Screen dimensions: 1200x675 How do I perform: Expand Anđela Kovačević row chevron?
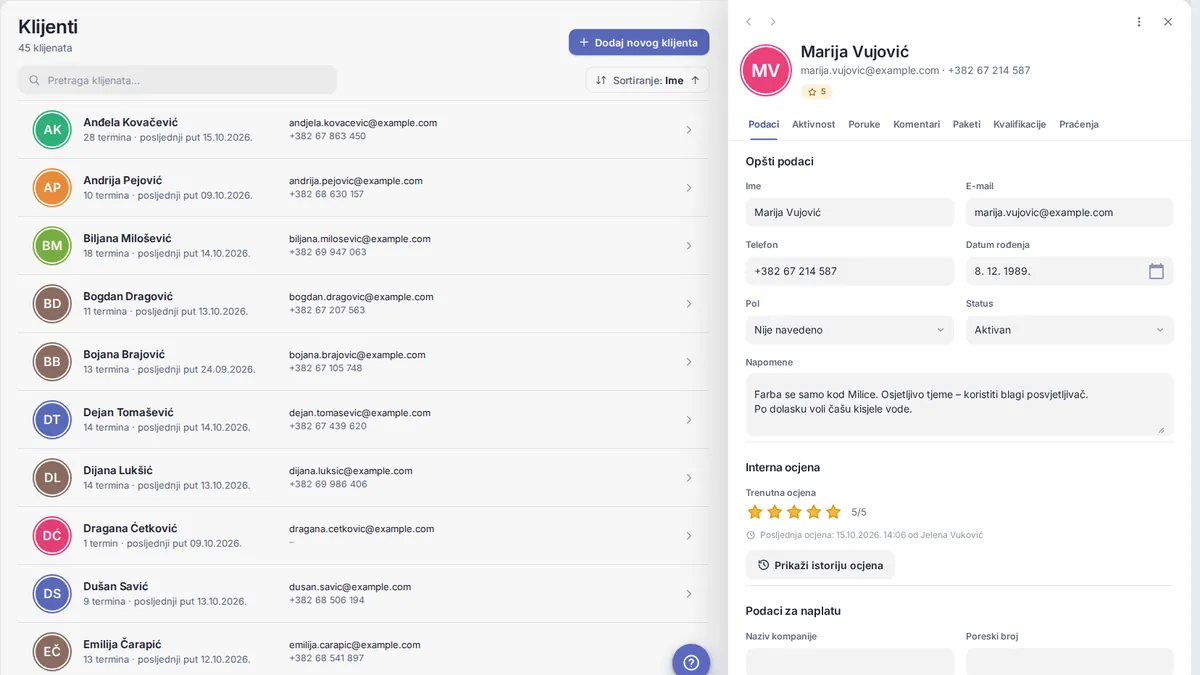coord(689,130)
